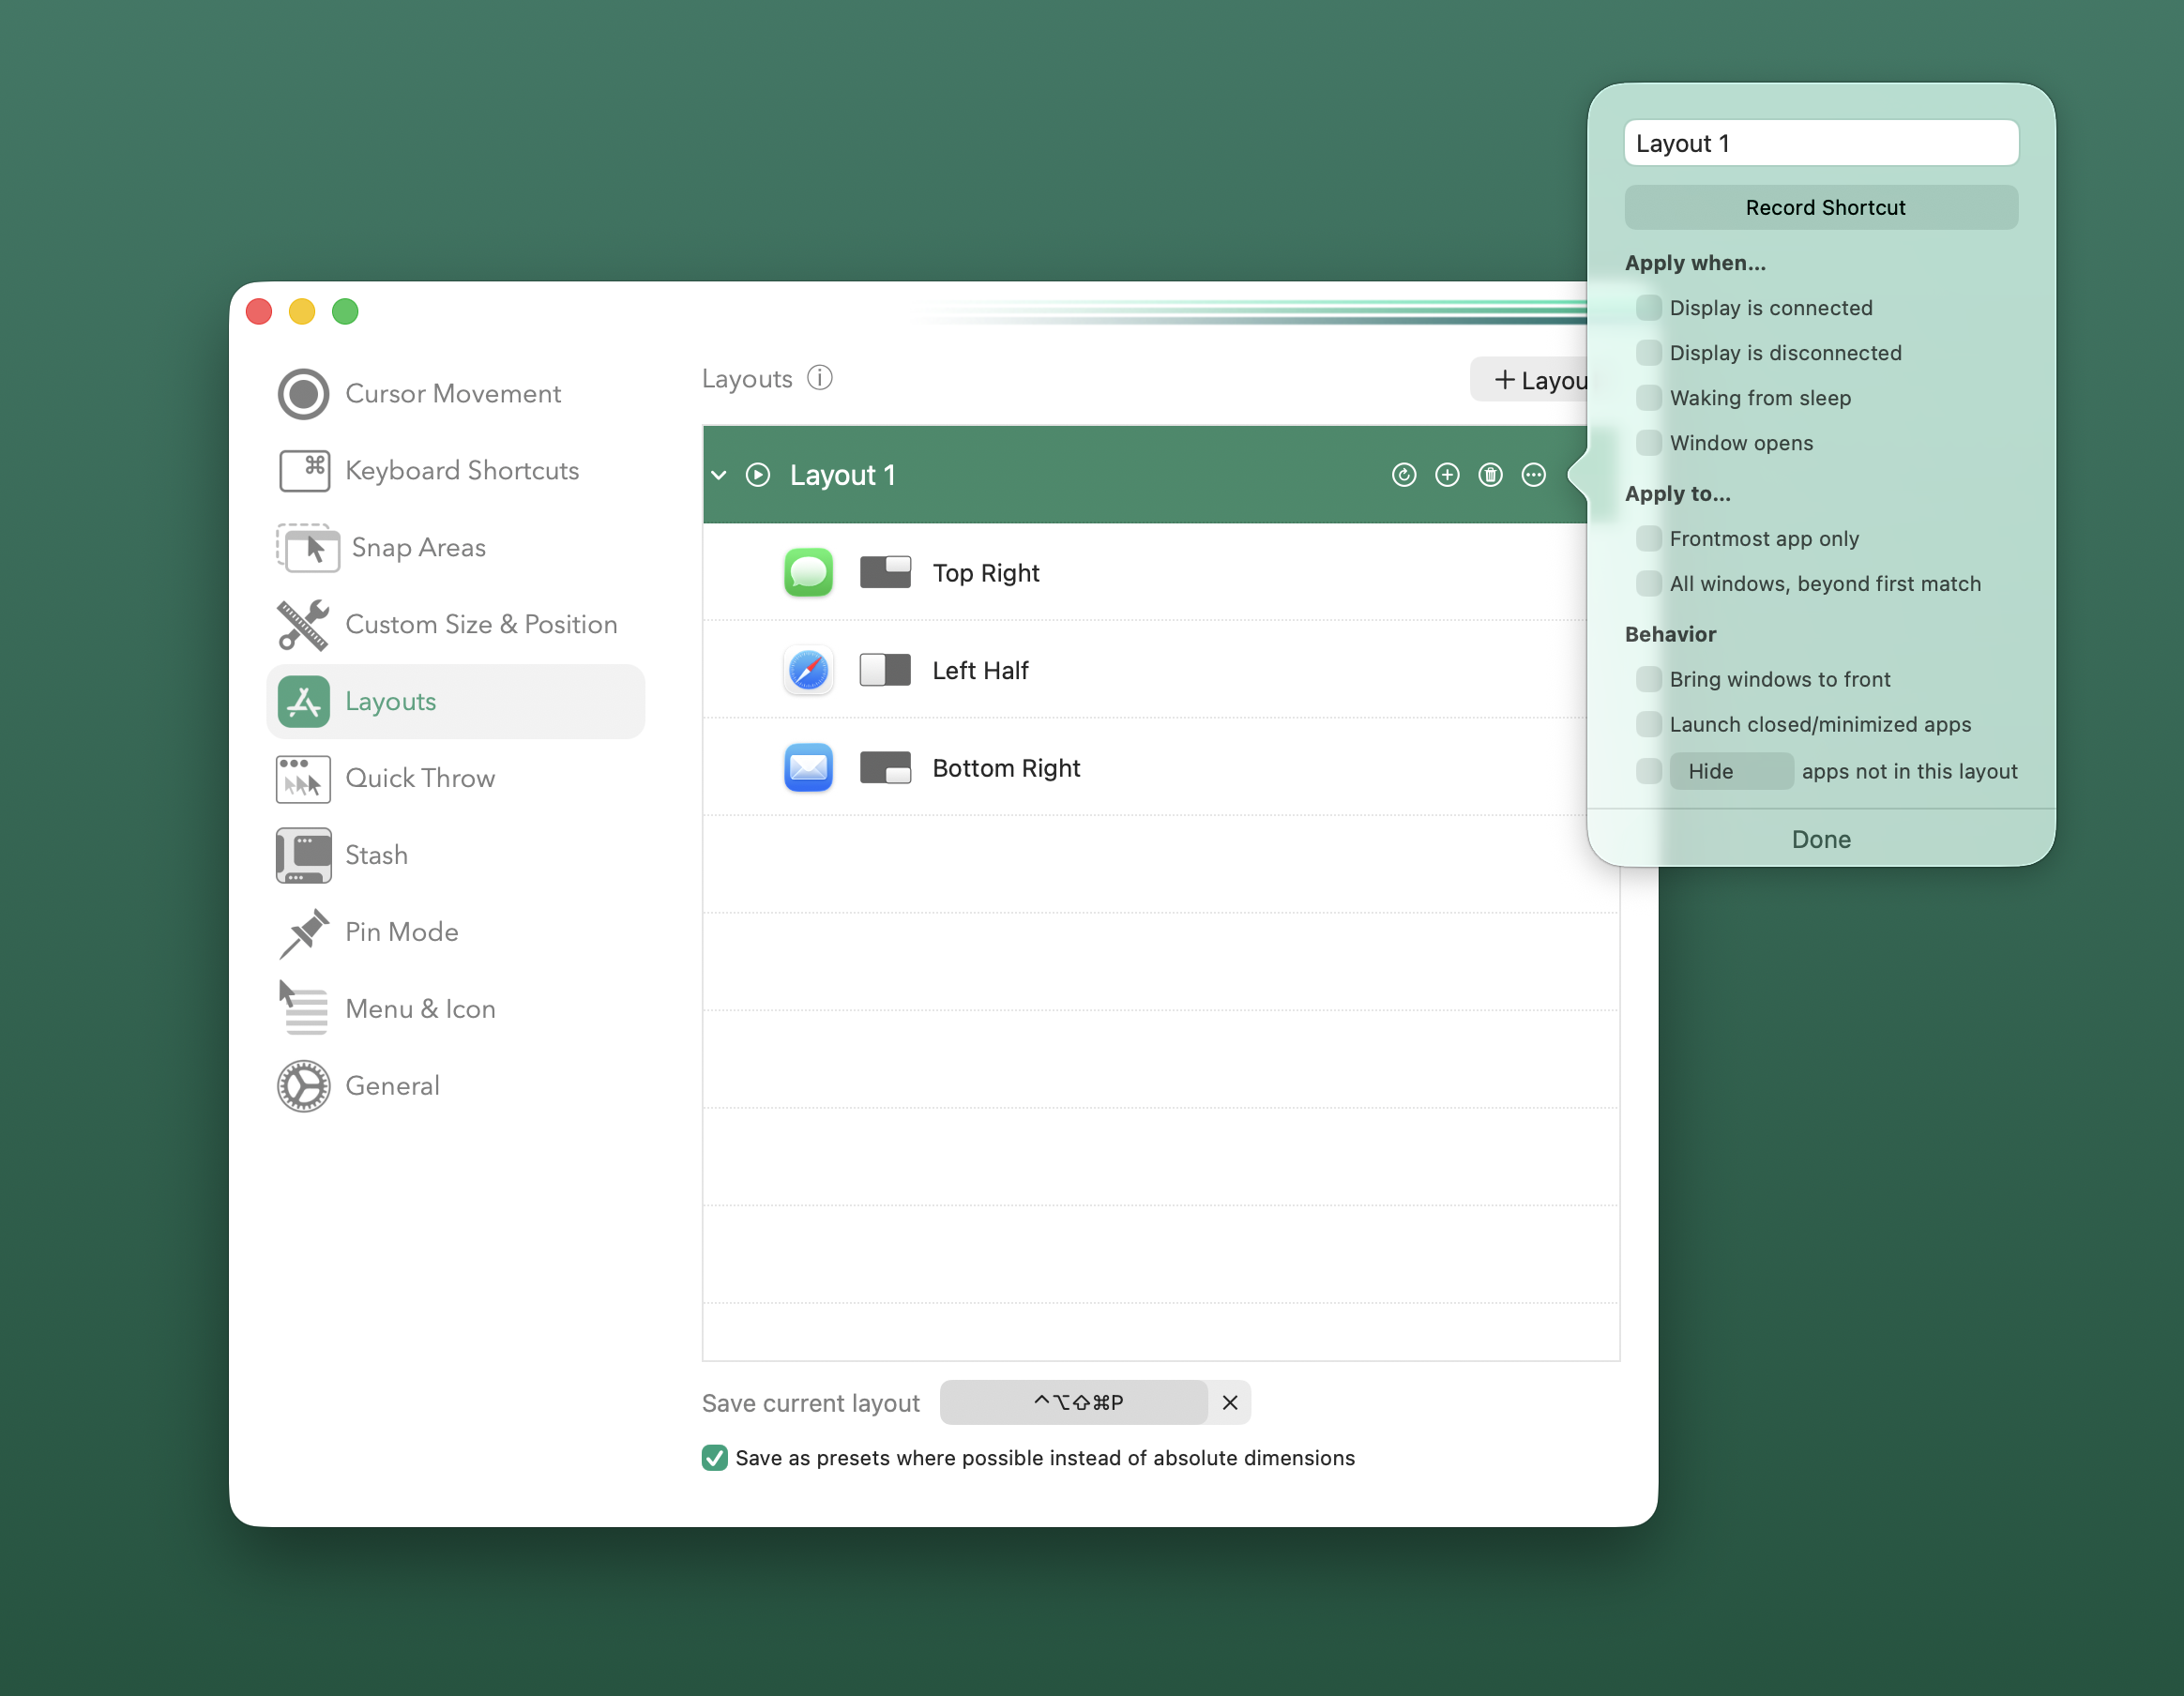Open the Menu & Icon sidebar item

coord(455,1009)
